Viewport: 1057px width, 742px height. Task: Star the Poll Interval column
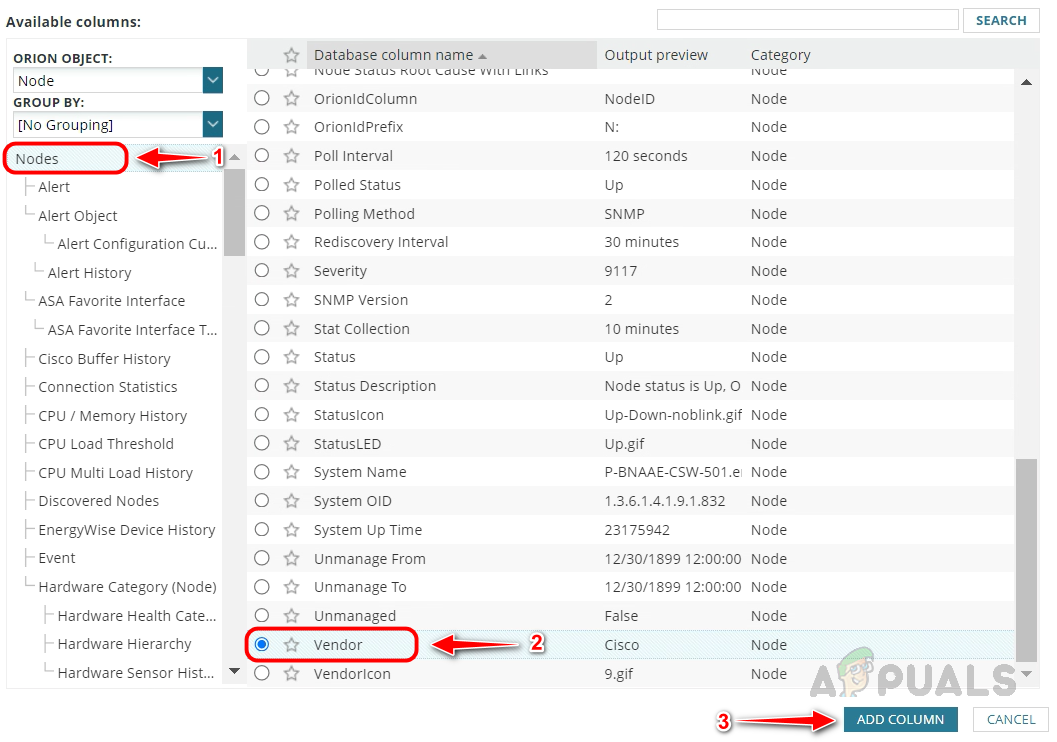pos(291,156)
